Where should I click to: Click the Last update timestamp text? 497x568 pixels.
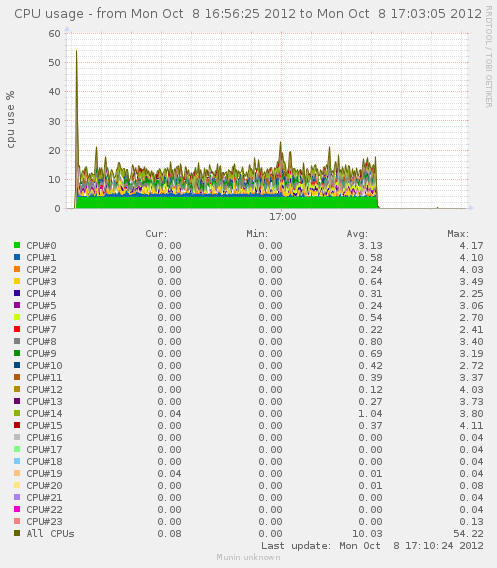pyautogui.click(x=372, y=546)
